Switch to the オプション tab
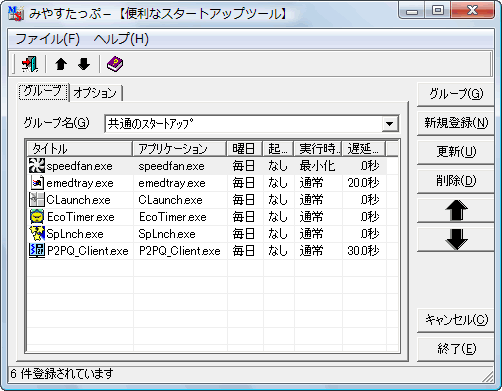 96,93
